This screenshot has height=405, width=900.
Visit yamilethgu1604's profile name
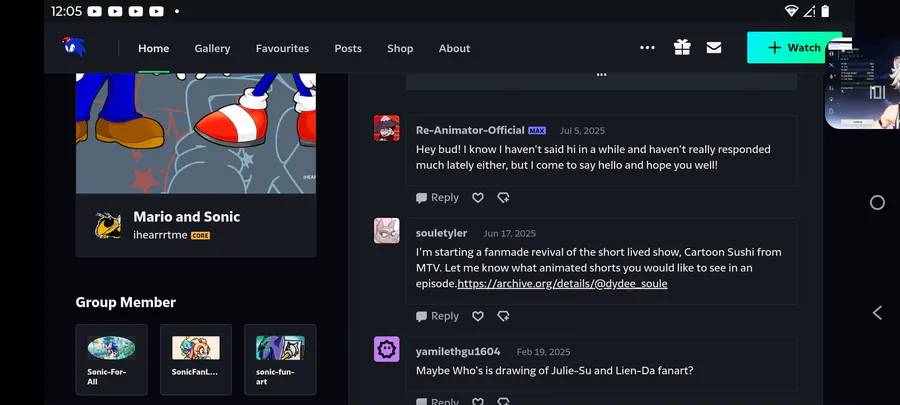[x=458, y=351]
